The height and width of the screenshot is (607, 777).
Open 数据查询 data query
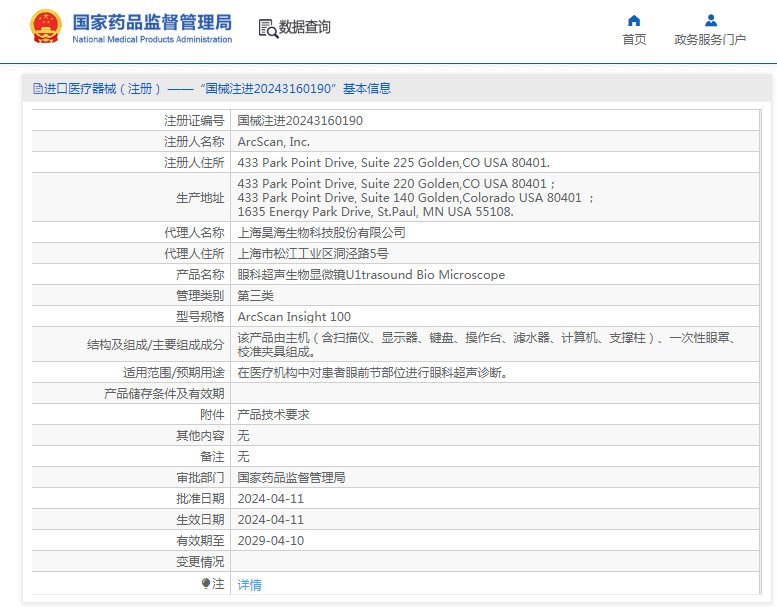pos(304,27)
